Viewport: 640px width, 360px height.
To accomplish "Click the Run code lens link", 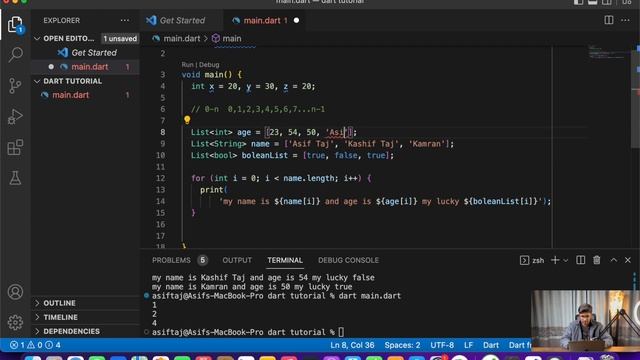I will point(187,64).
